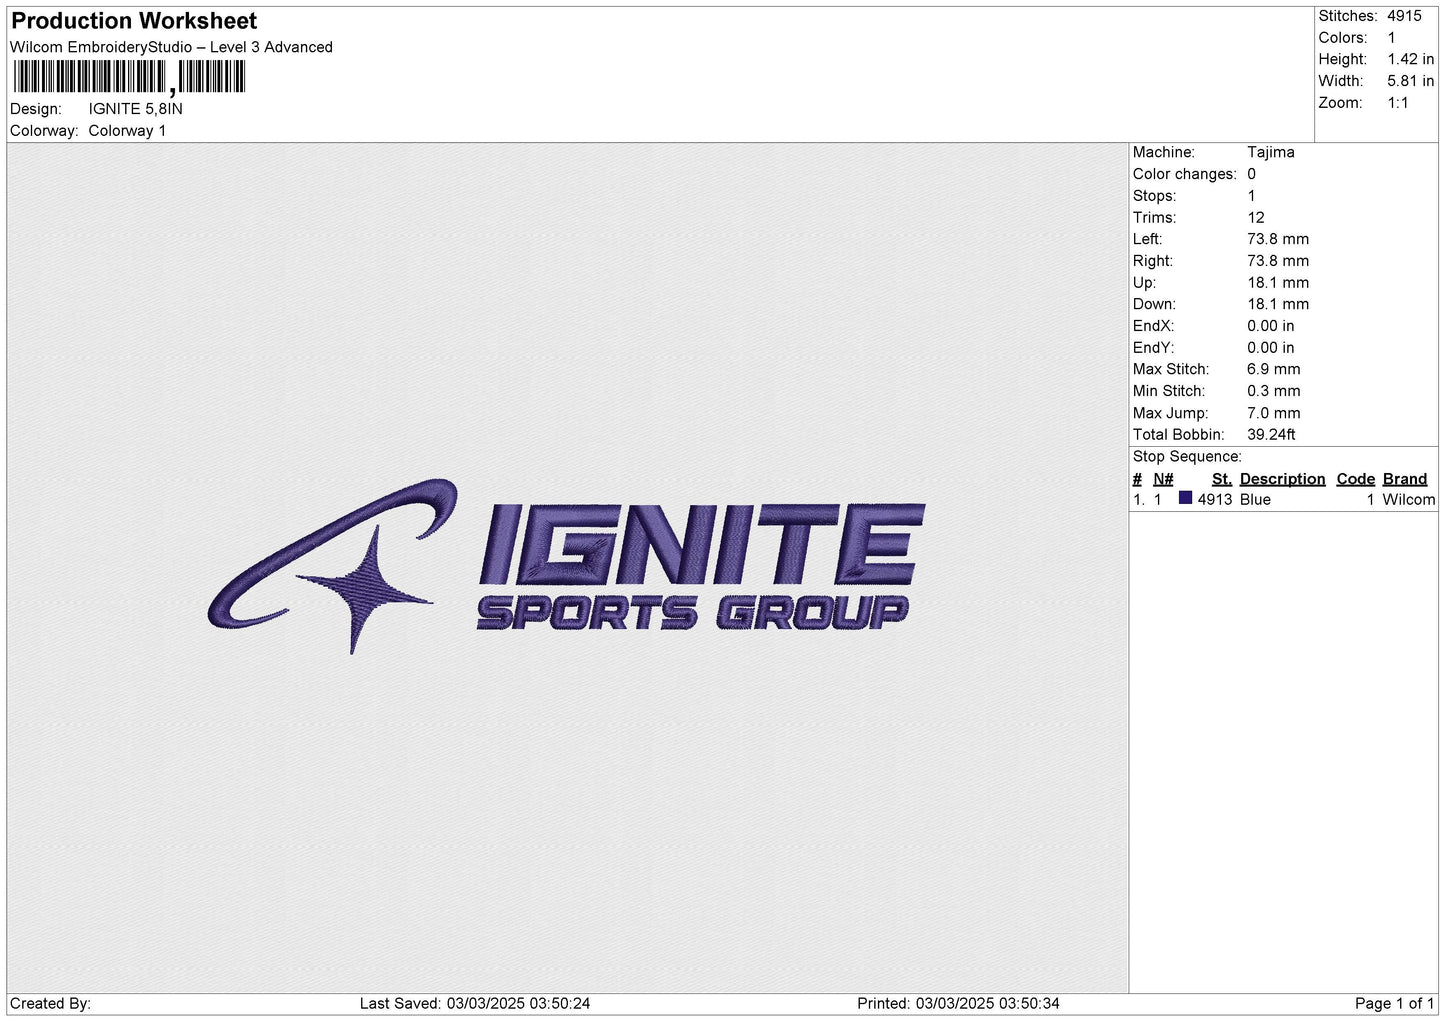This screenshot has height=1021, width=1445.
Task: Click the Trims value 12
Action: 1256,217
